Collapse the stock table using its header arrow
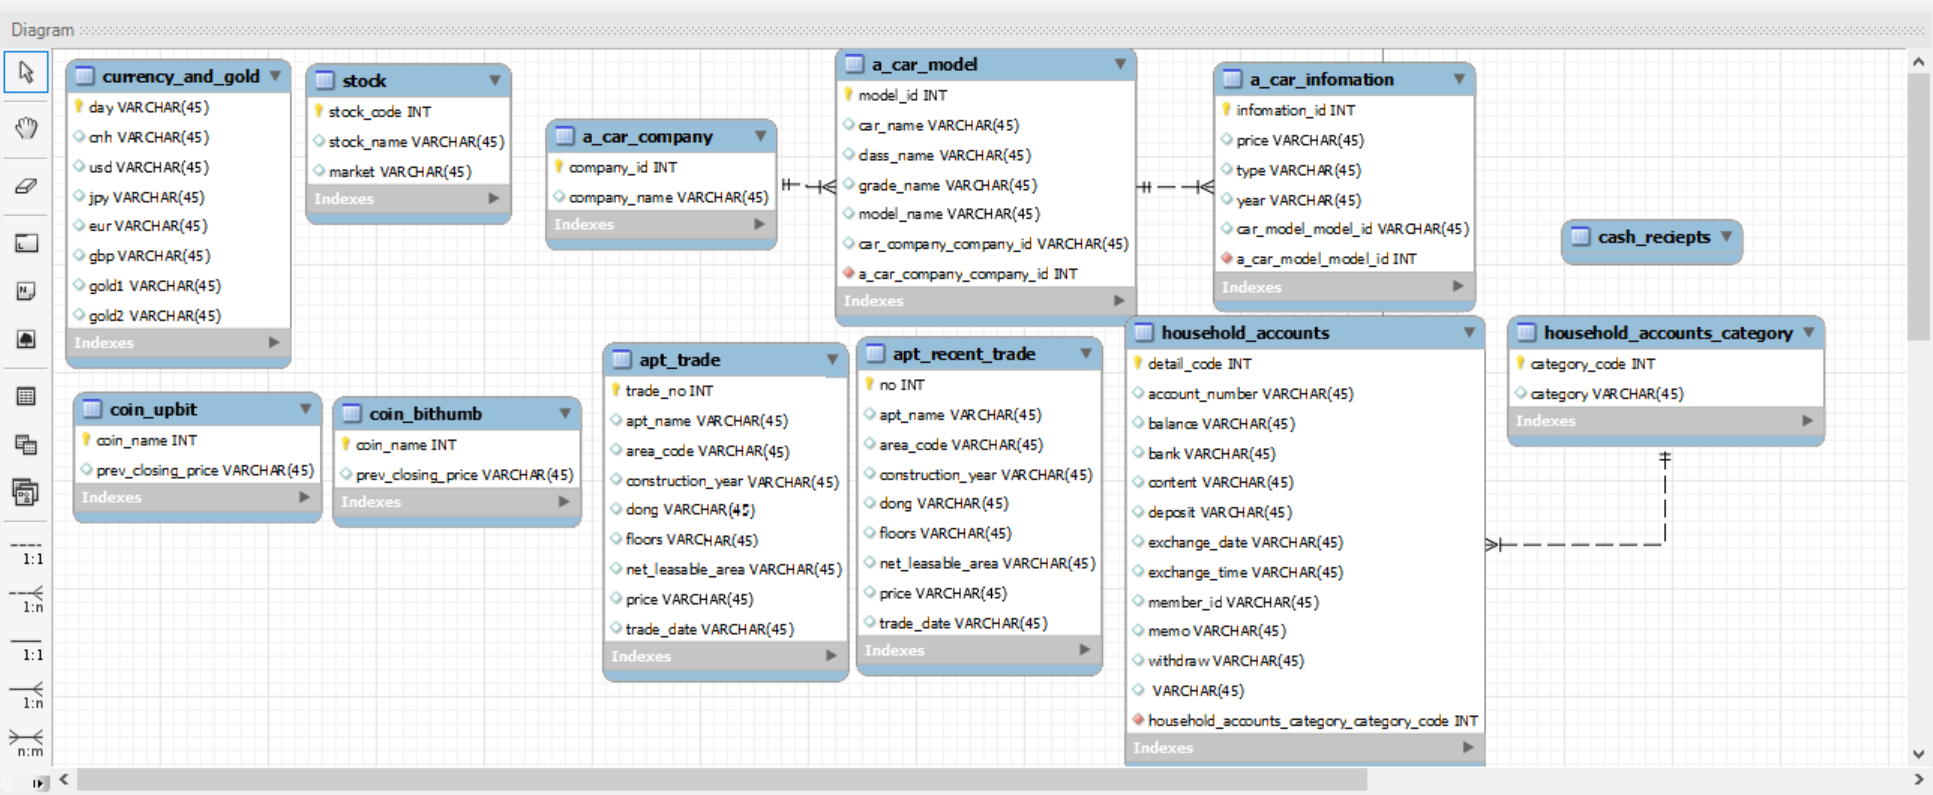Screen dimensions: 1933x795 click(x=495, y=80)
